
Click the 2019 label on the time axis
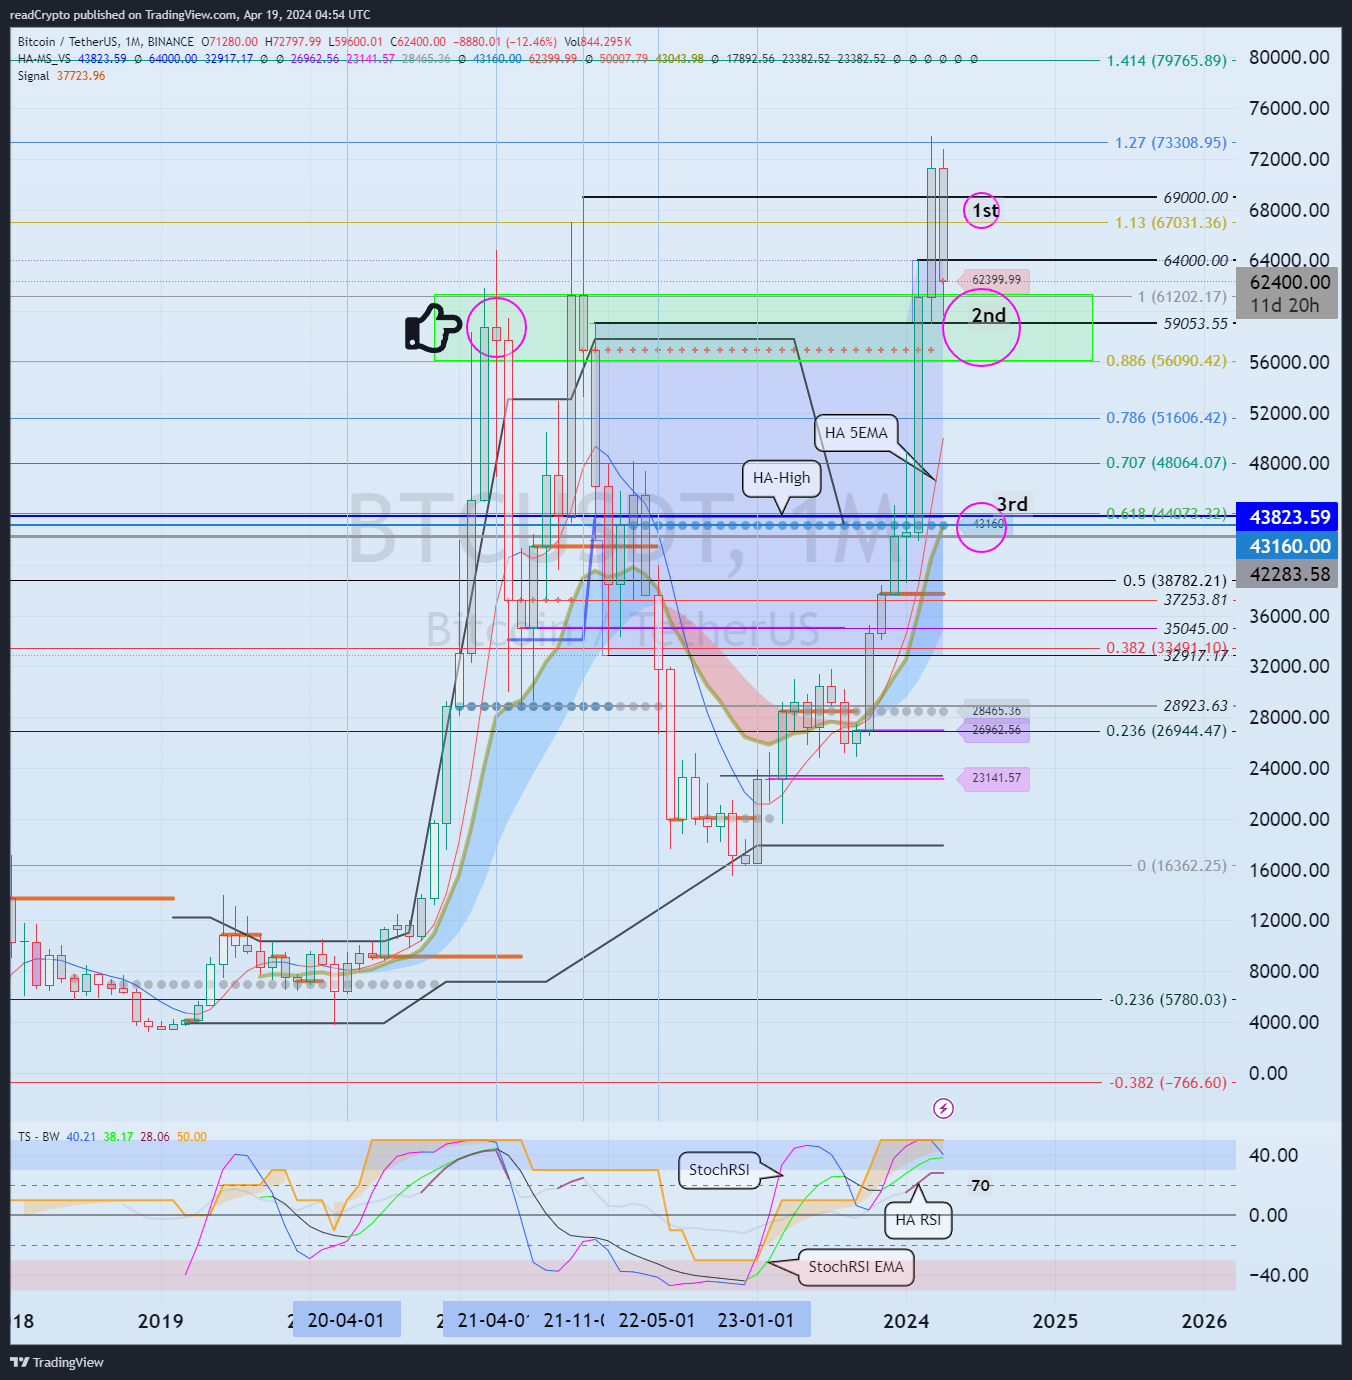point(160,1321)
